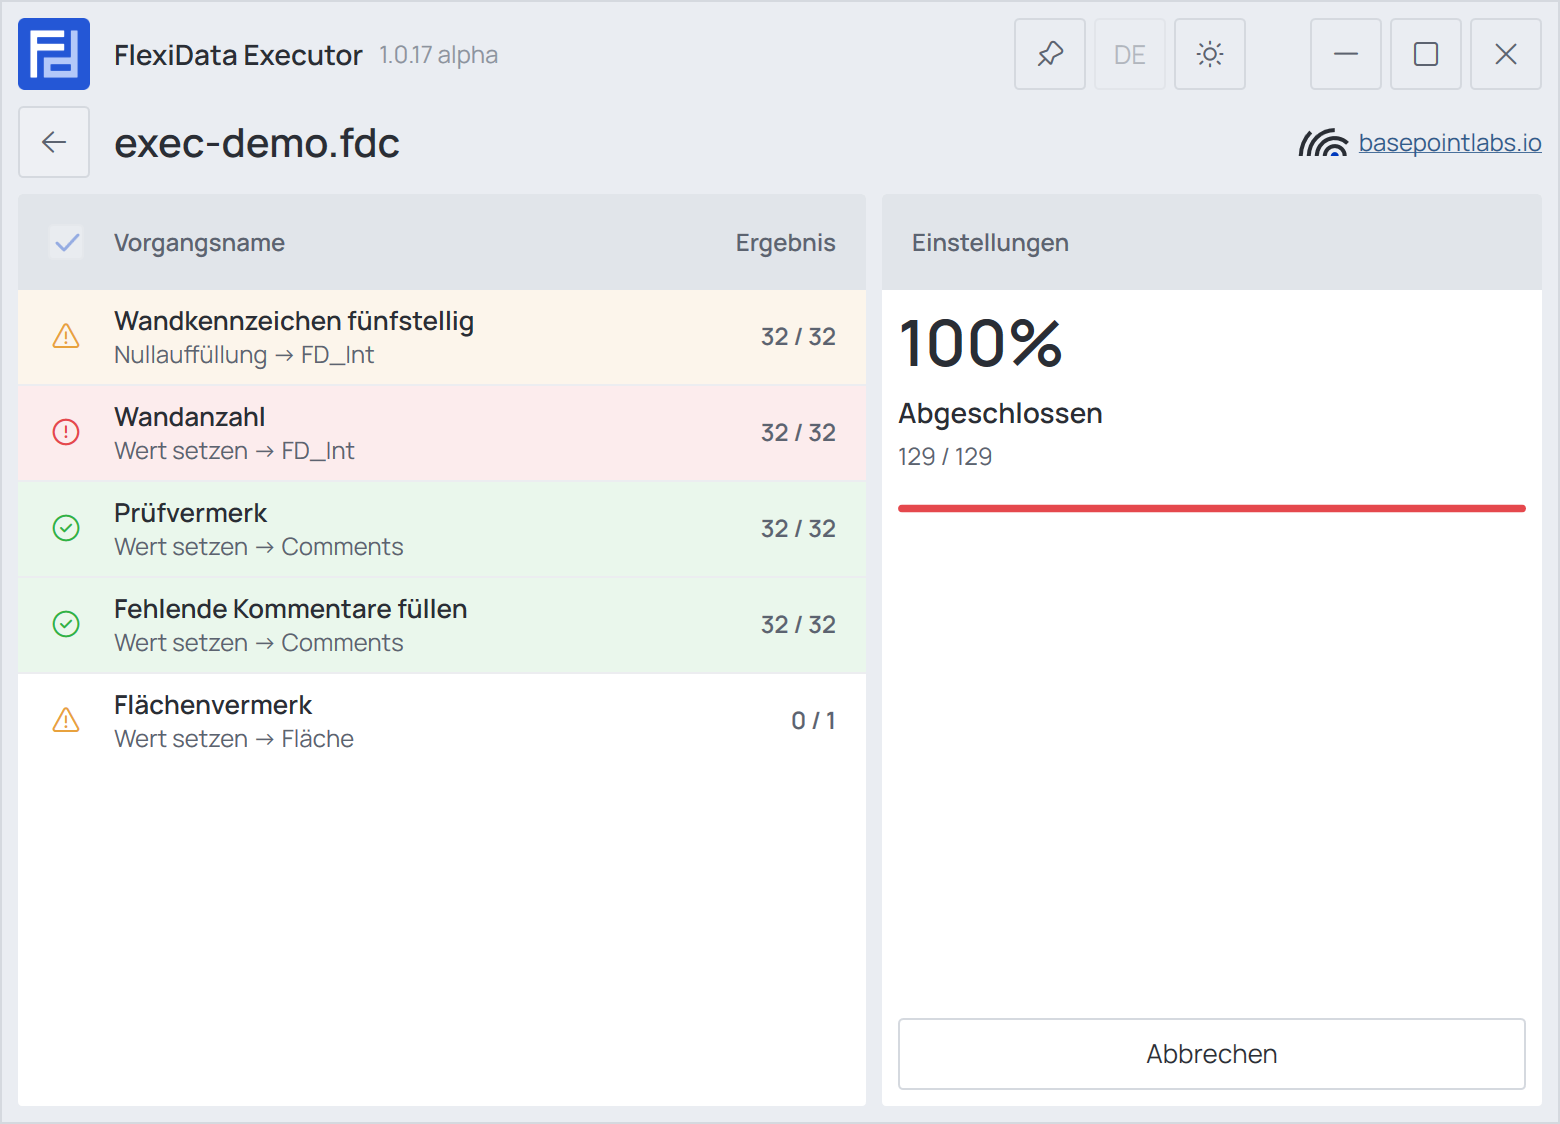The image size is (1560, 1124).
Task: Click the basepointlabs wifi-style logo
Action: point(1323,143)
